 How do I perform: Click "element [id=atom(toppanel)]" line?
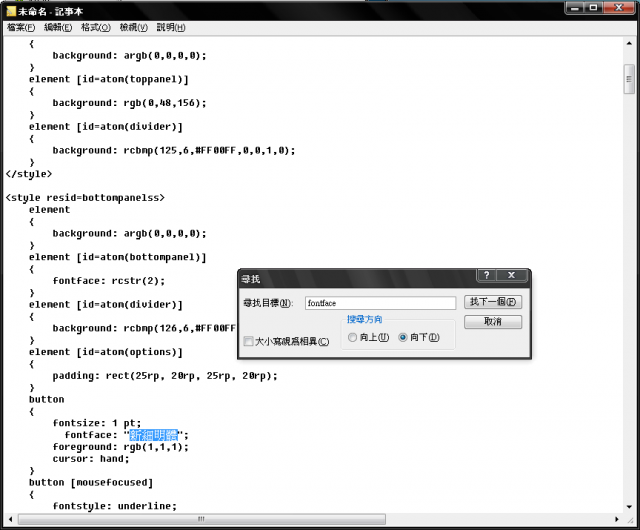point(109,79)
